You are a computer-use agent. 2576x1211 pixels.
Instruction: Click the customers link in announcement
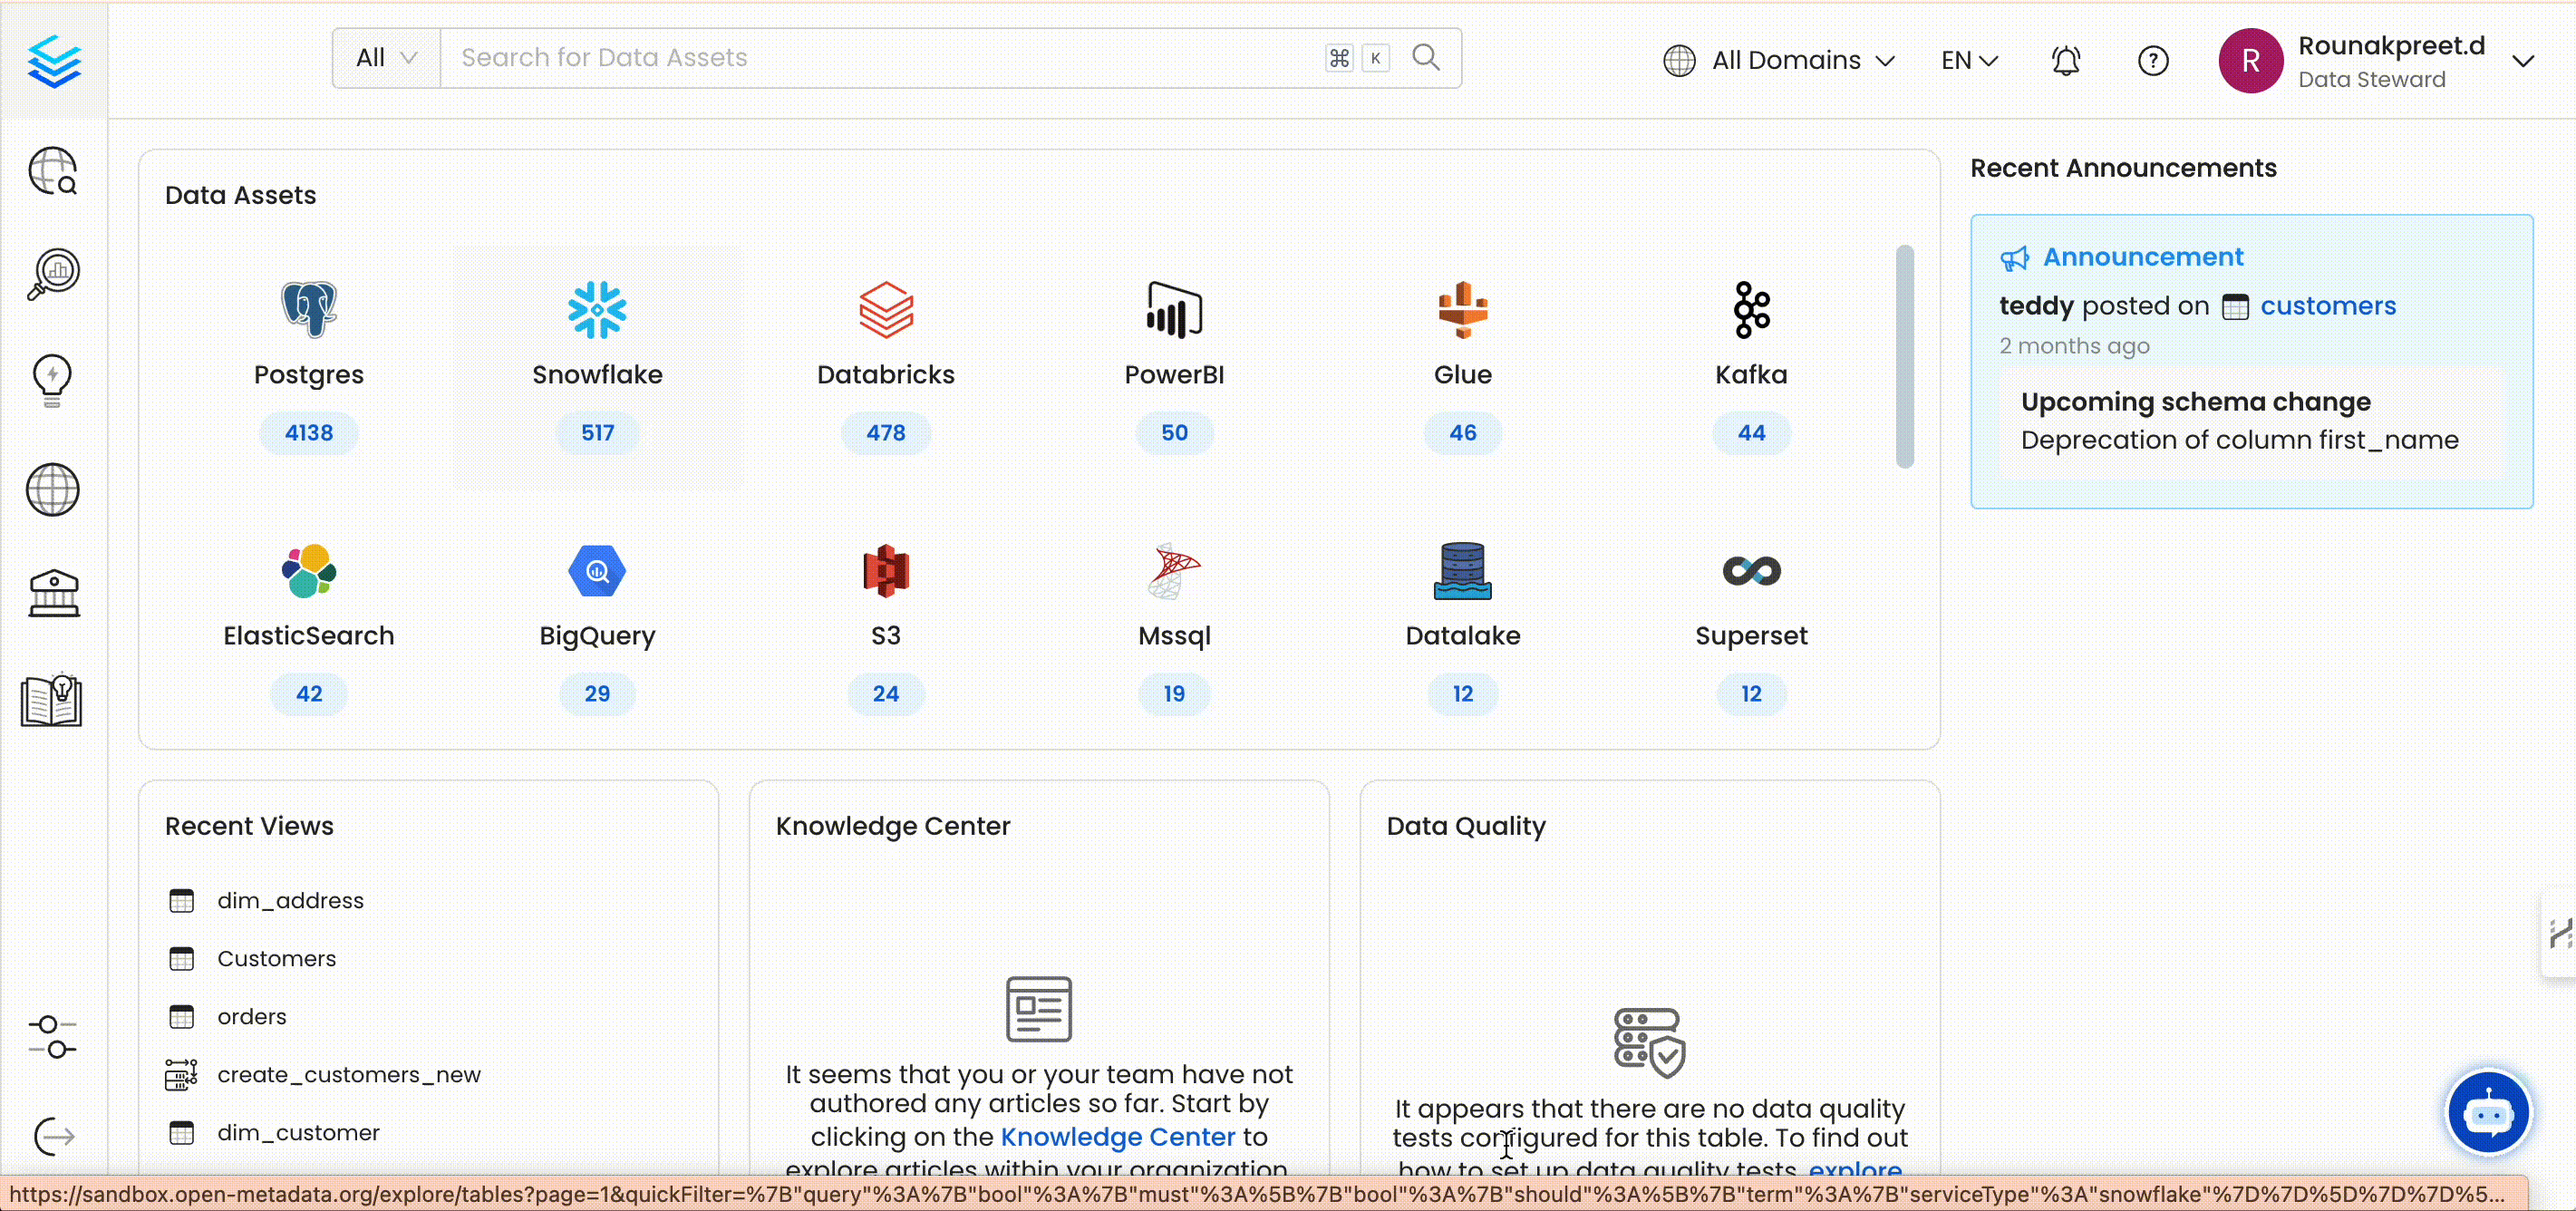tap(2327, 306)
